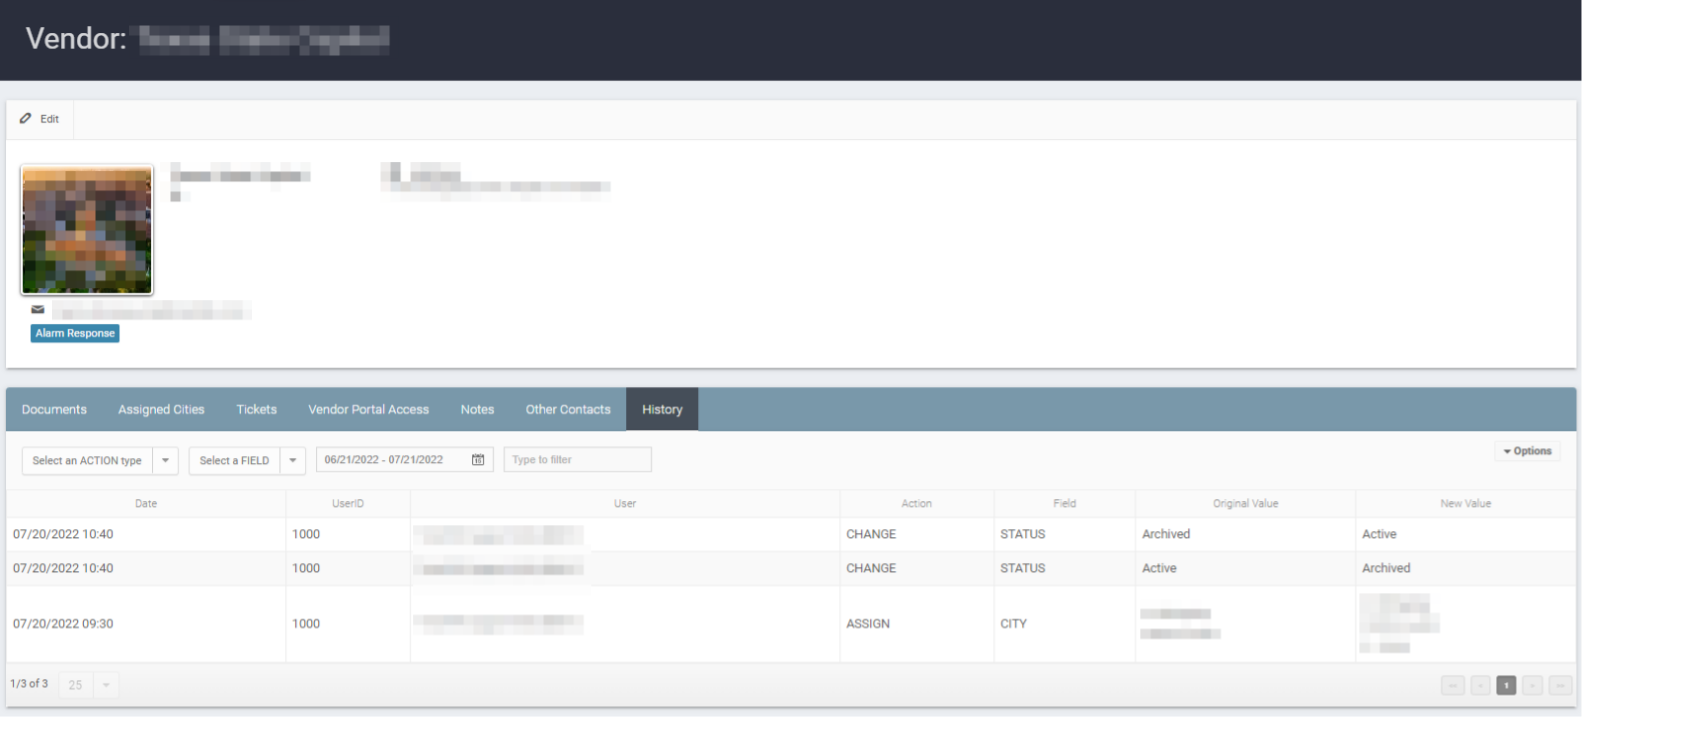
Task: Open the page size 25 dropdown
Action: (89, 685)
